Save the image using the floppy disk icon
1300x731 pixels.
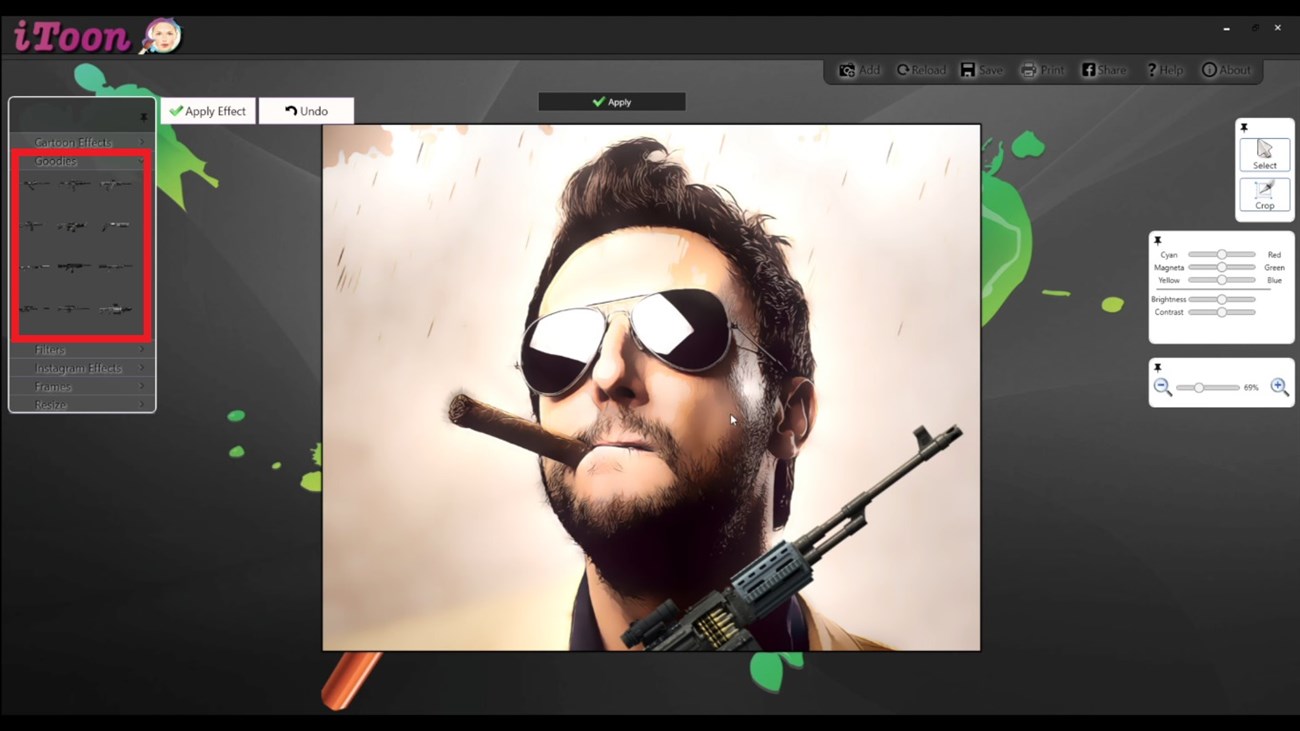981,70
